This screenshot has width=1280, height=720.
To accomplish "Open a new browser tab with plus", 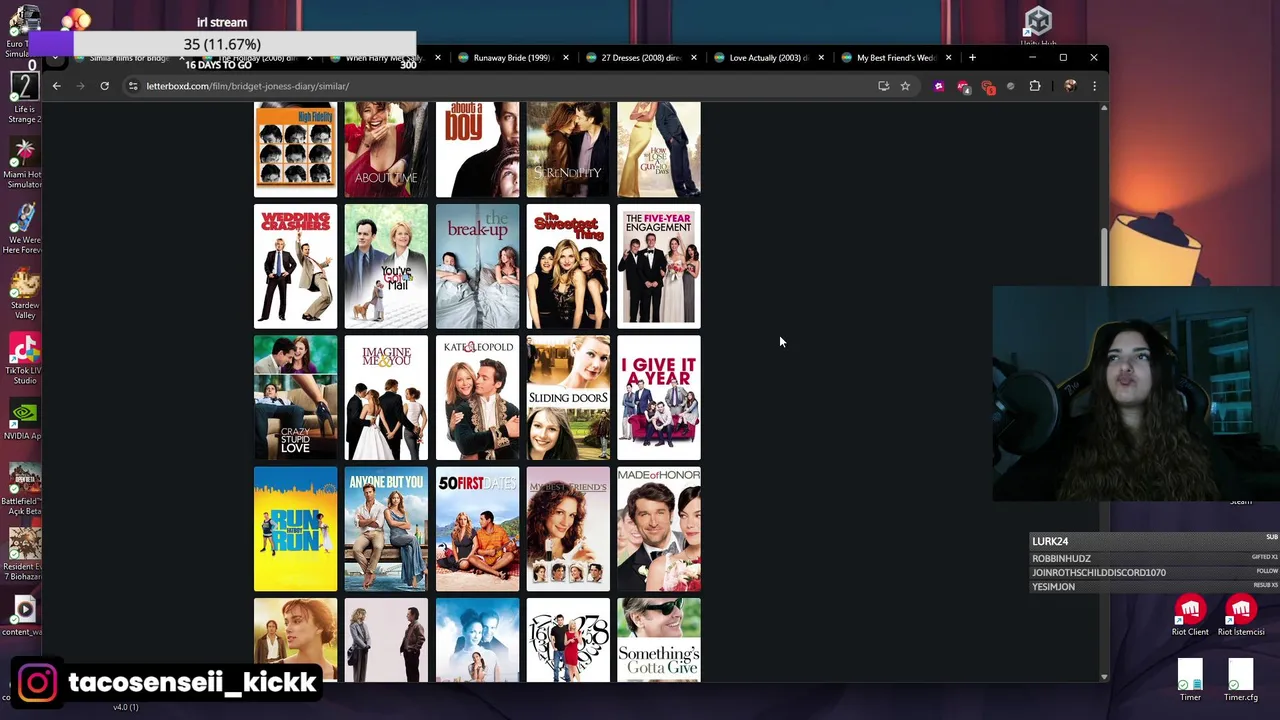I will point(972,57).
